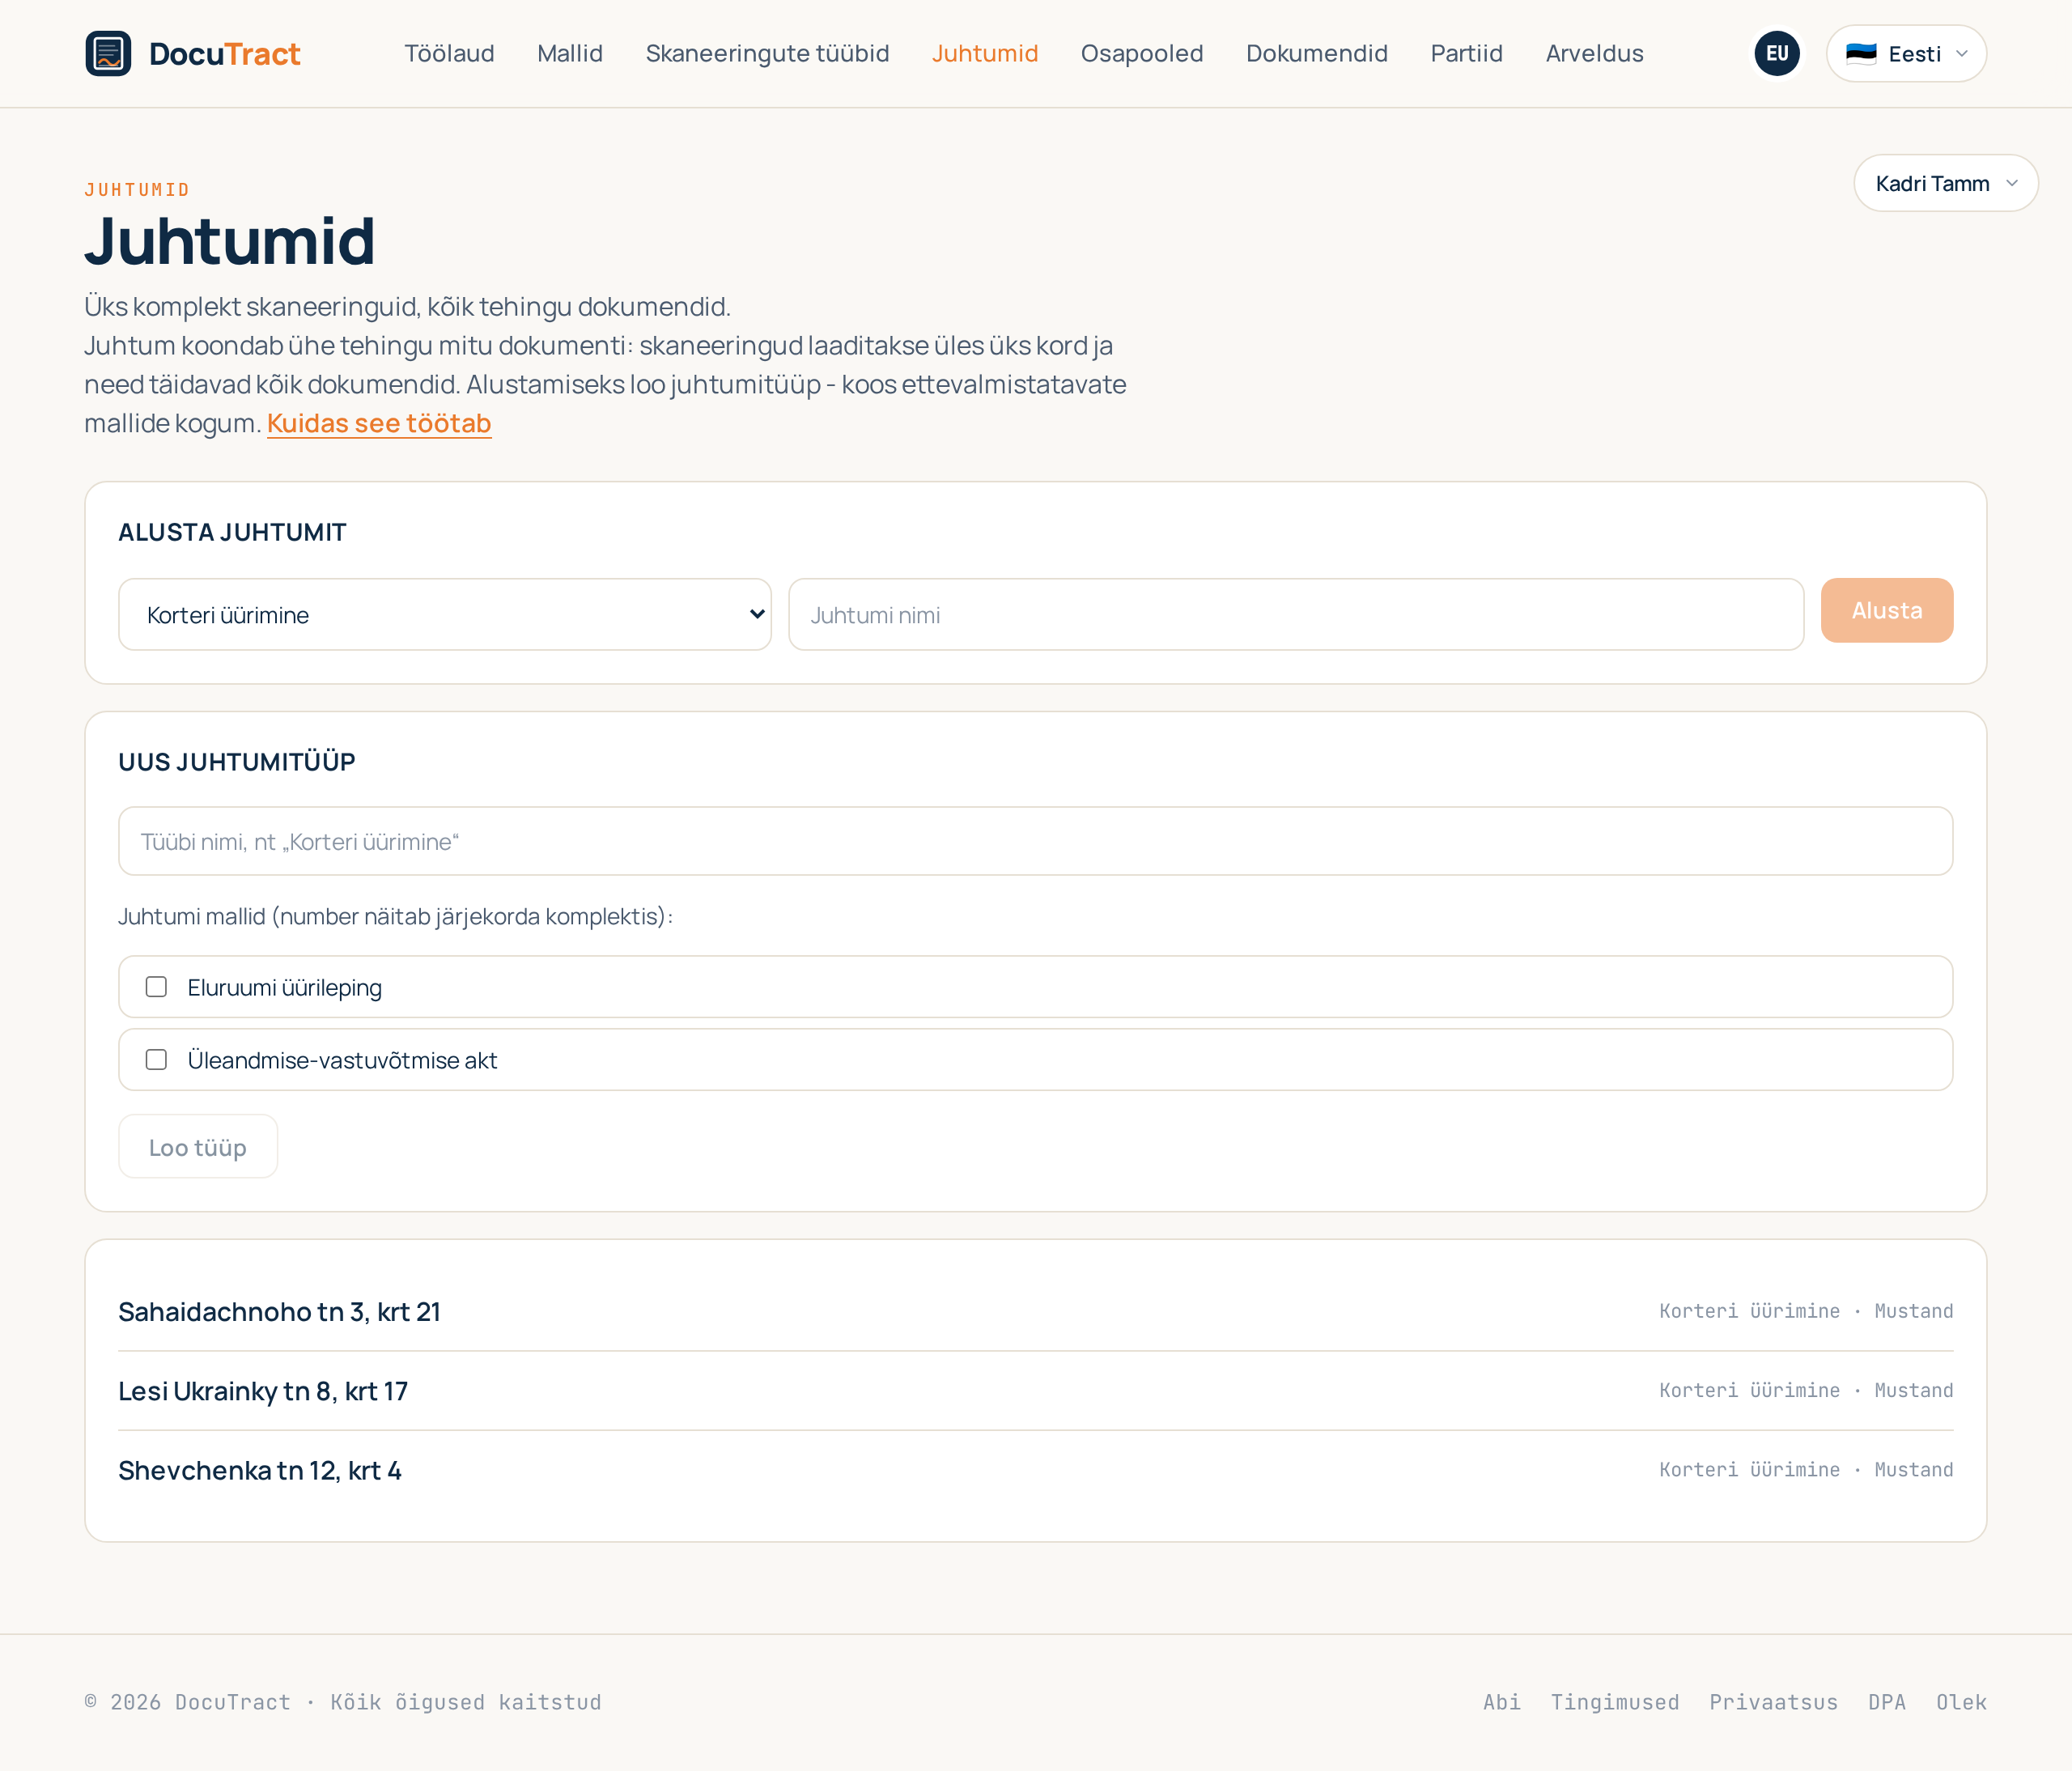Open the Arveldus nav item

(x=1594, y=53)
